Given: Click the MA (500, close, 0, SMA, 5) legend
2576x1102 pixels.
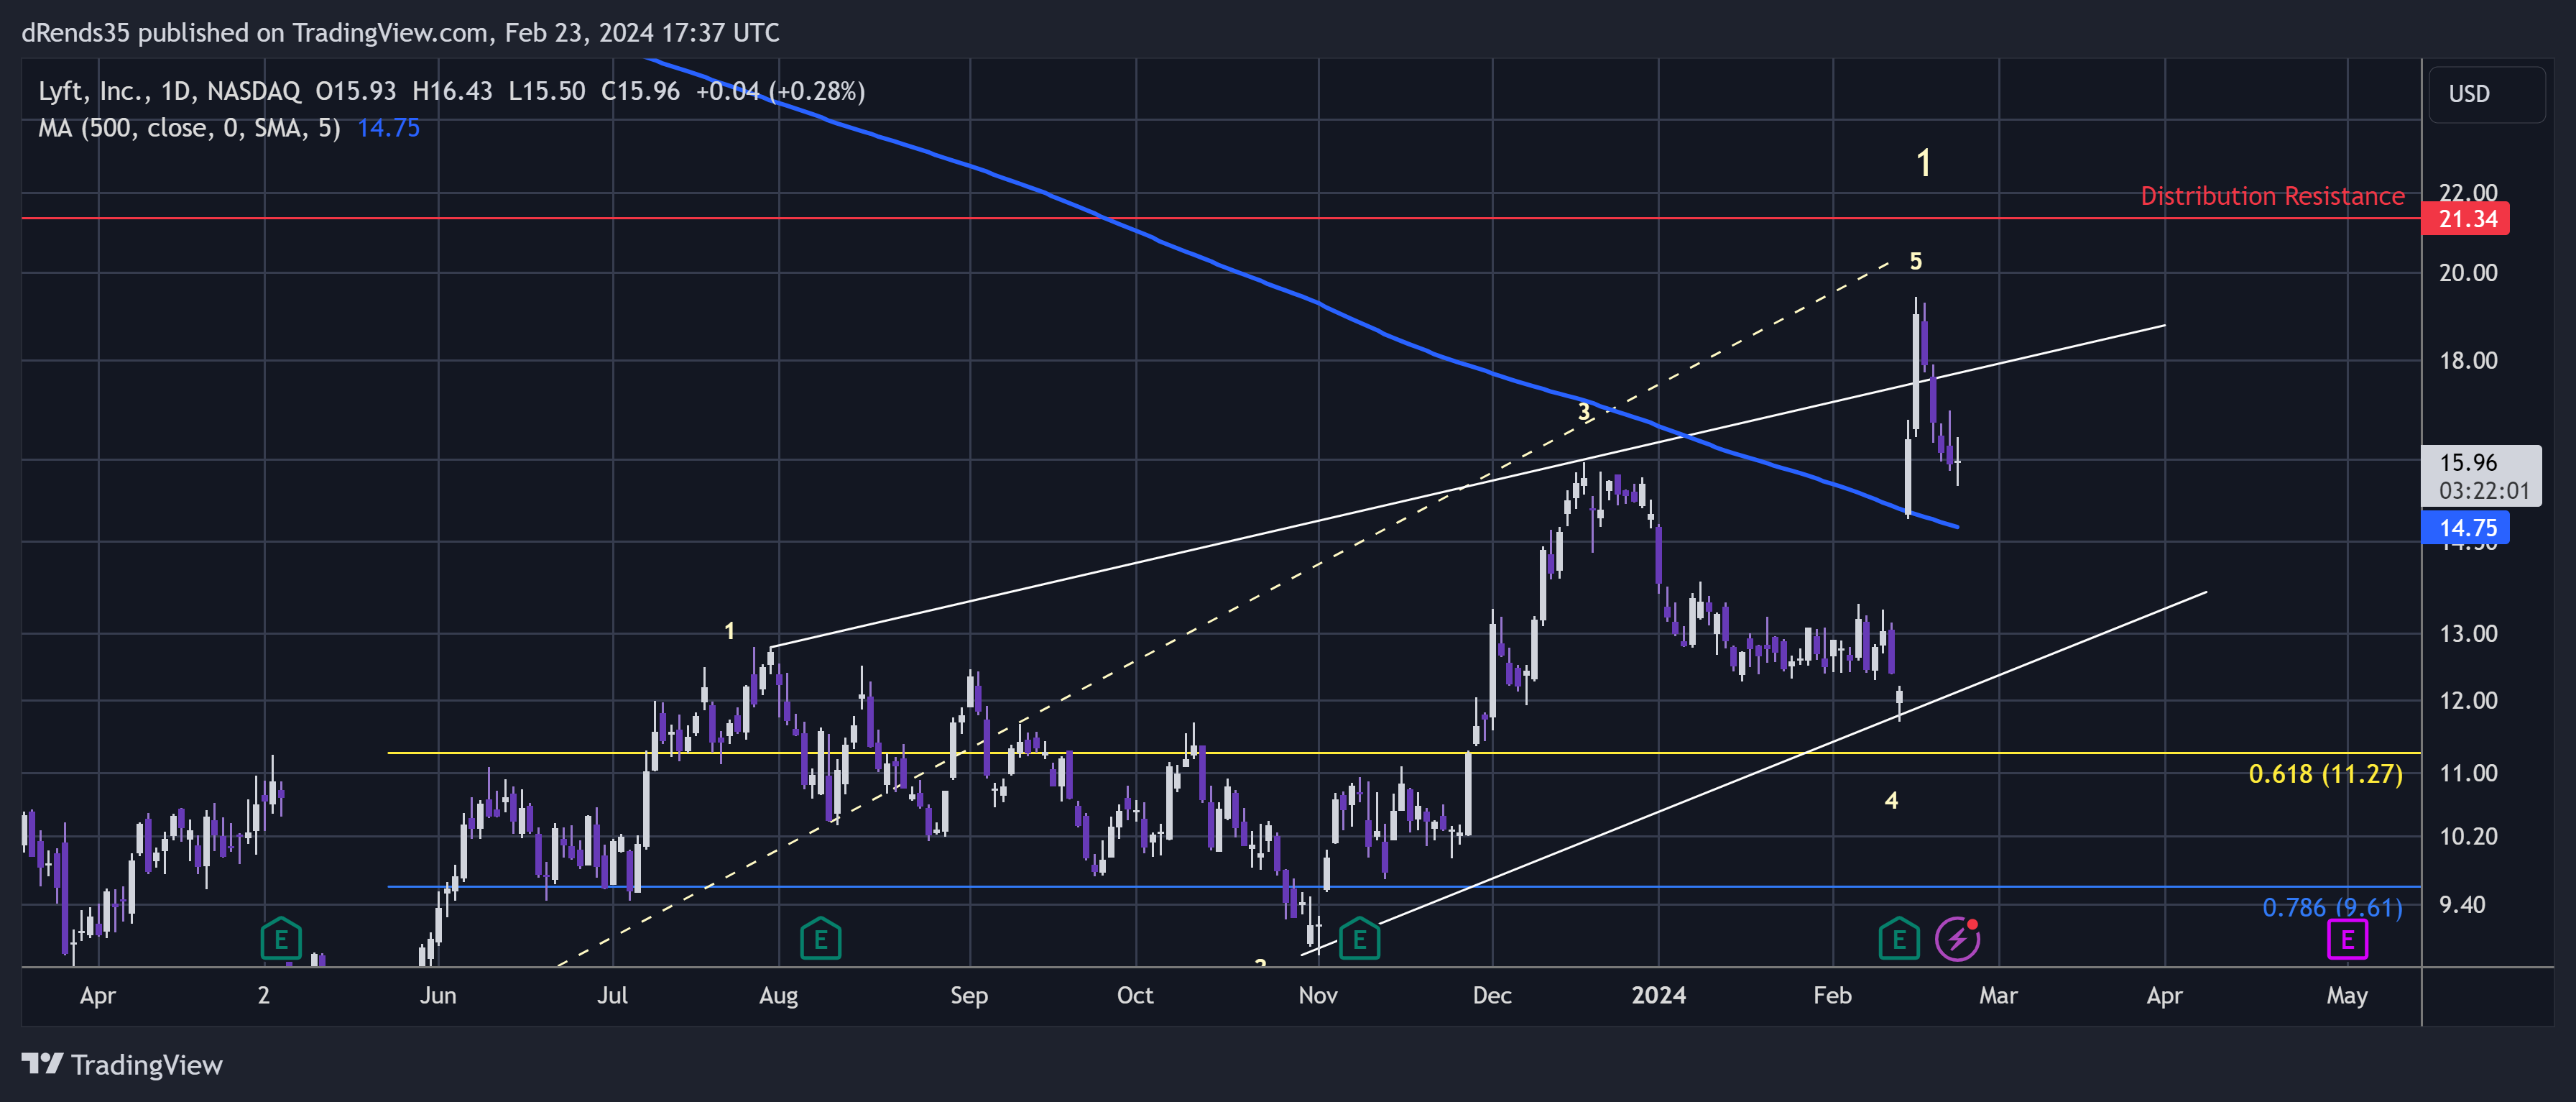Looking at the screenshot, I should [x=189, y=128].
